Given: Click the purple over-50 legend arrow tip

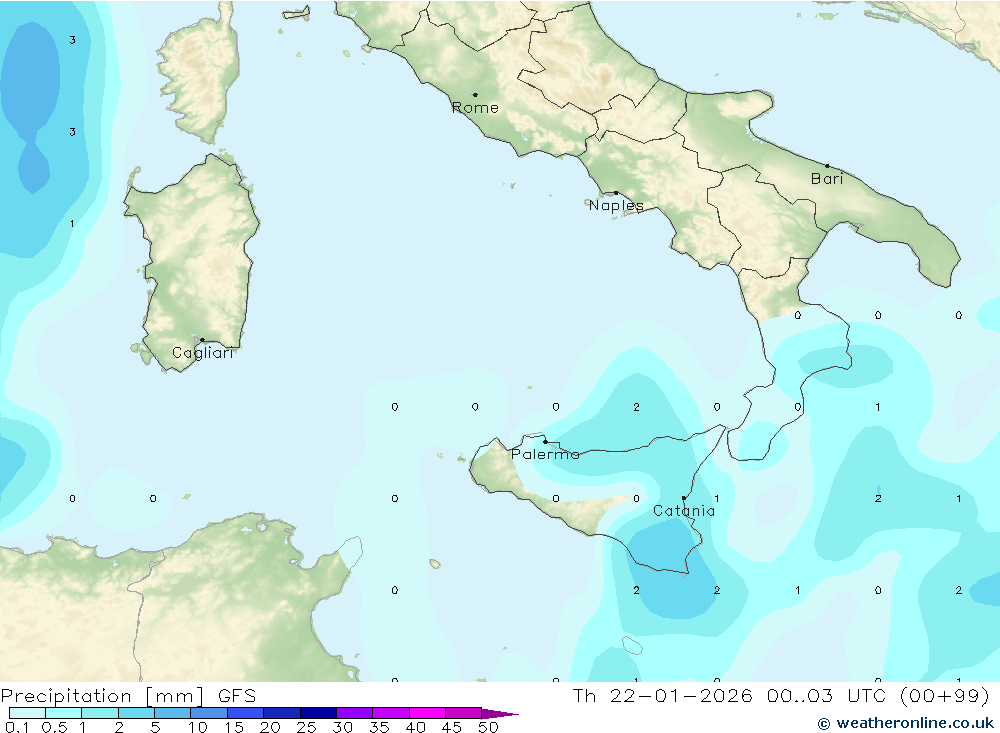Looking at the screenshot, I should tap(500, 714).
